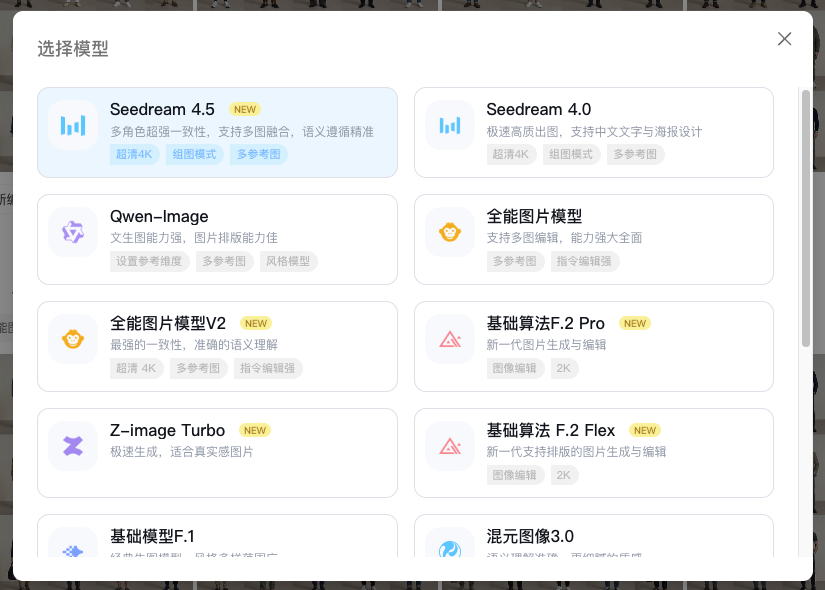Select the Seedream 4.0 model title
This screenshot has width=825, height=590.
[x=538, y=109]
